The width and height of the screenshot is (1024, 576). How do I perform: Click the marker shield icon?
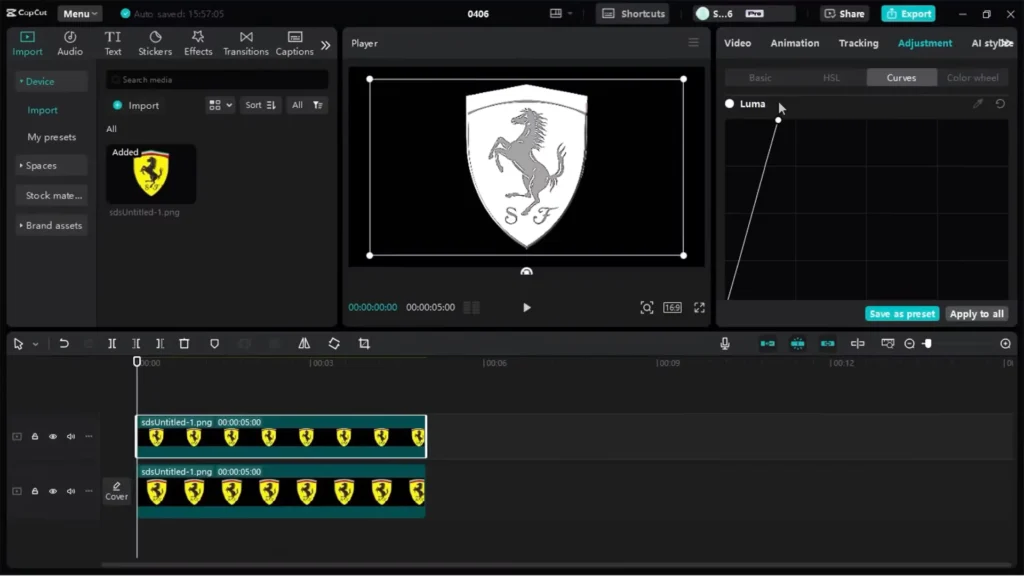(x=214, y=344)
